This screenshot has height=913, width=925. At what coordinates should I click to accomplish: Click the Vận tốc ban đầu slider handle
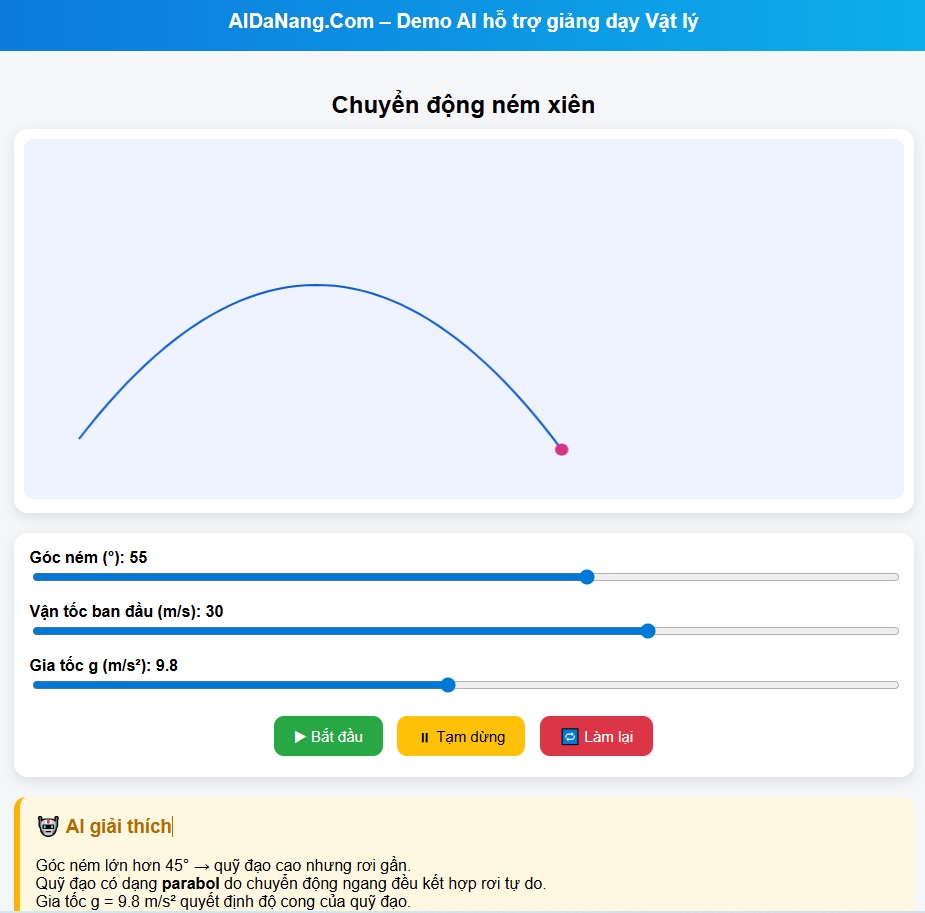648,631
